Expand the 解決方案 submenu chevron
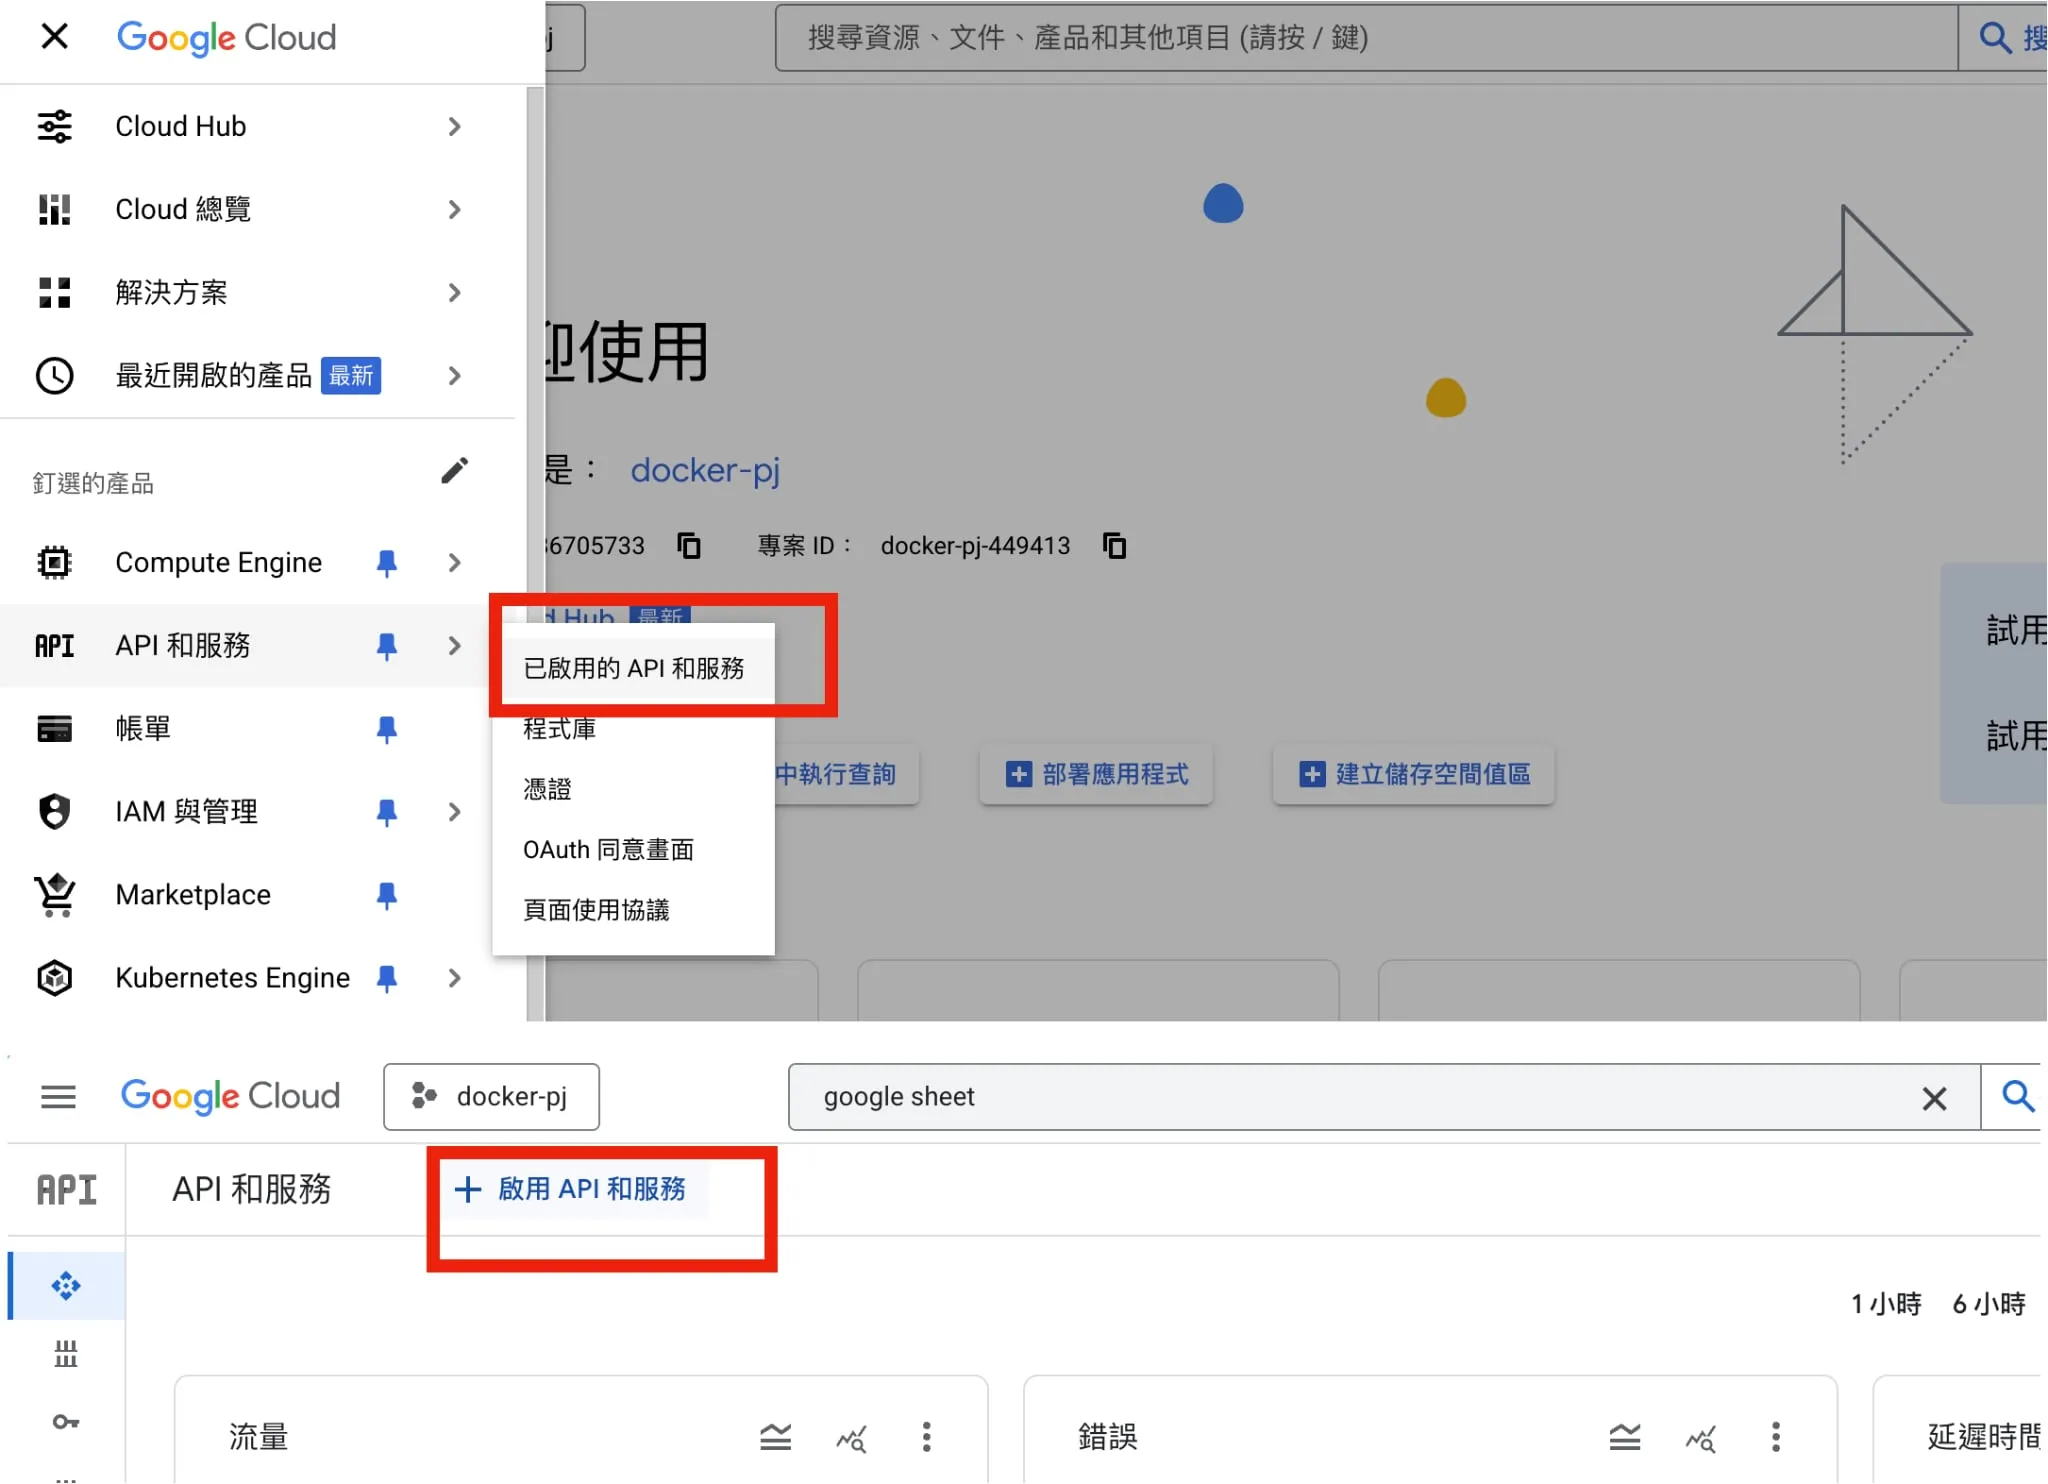The height and width of the screenshot is (1484, 2048). click(x=454, y=293)
